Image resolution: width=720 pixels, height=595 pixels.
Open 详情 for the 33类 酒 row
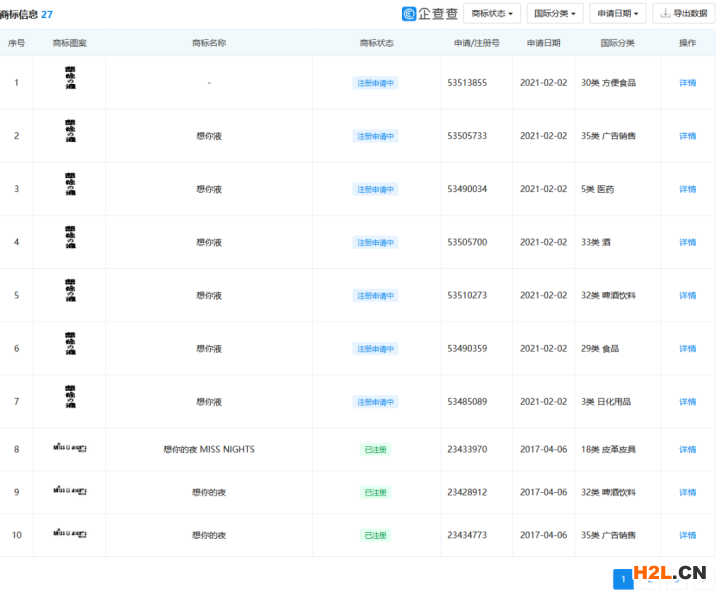[x=687, y=242]
